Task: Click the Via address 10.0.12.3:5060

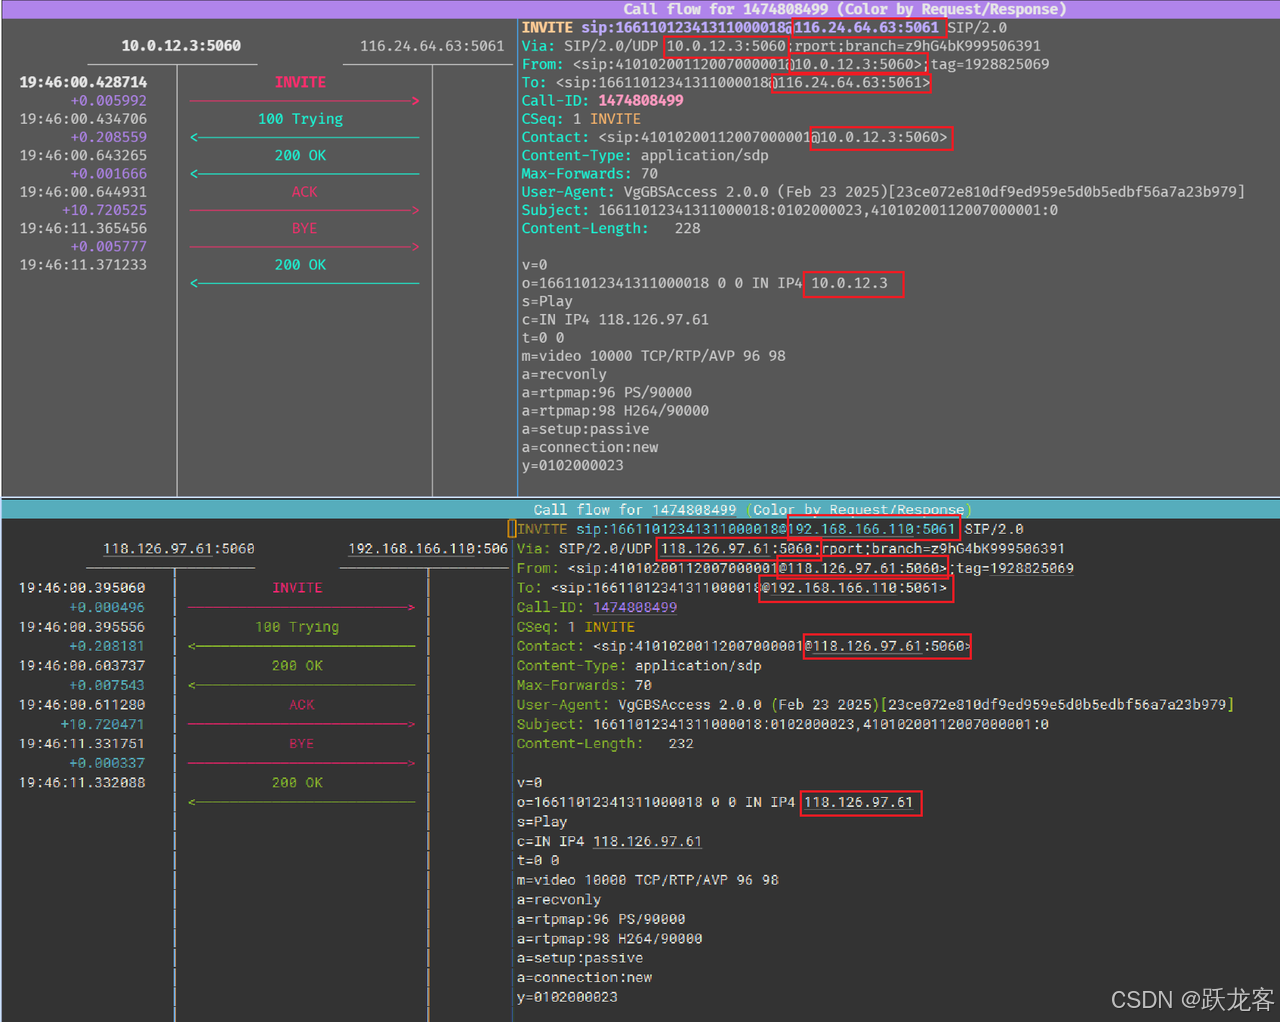Action: pos(726,46)
